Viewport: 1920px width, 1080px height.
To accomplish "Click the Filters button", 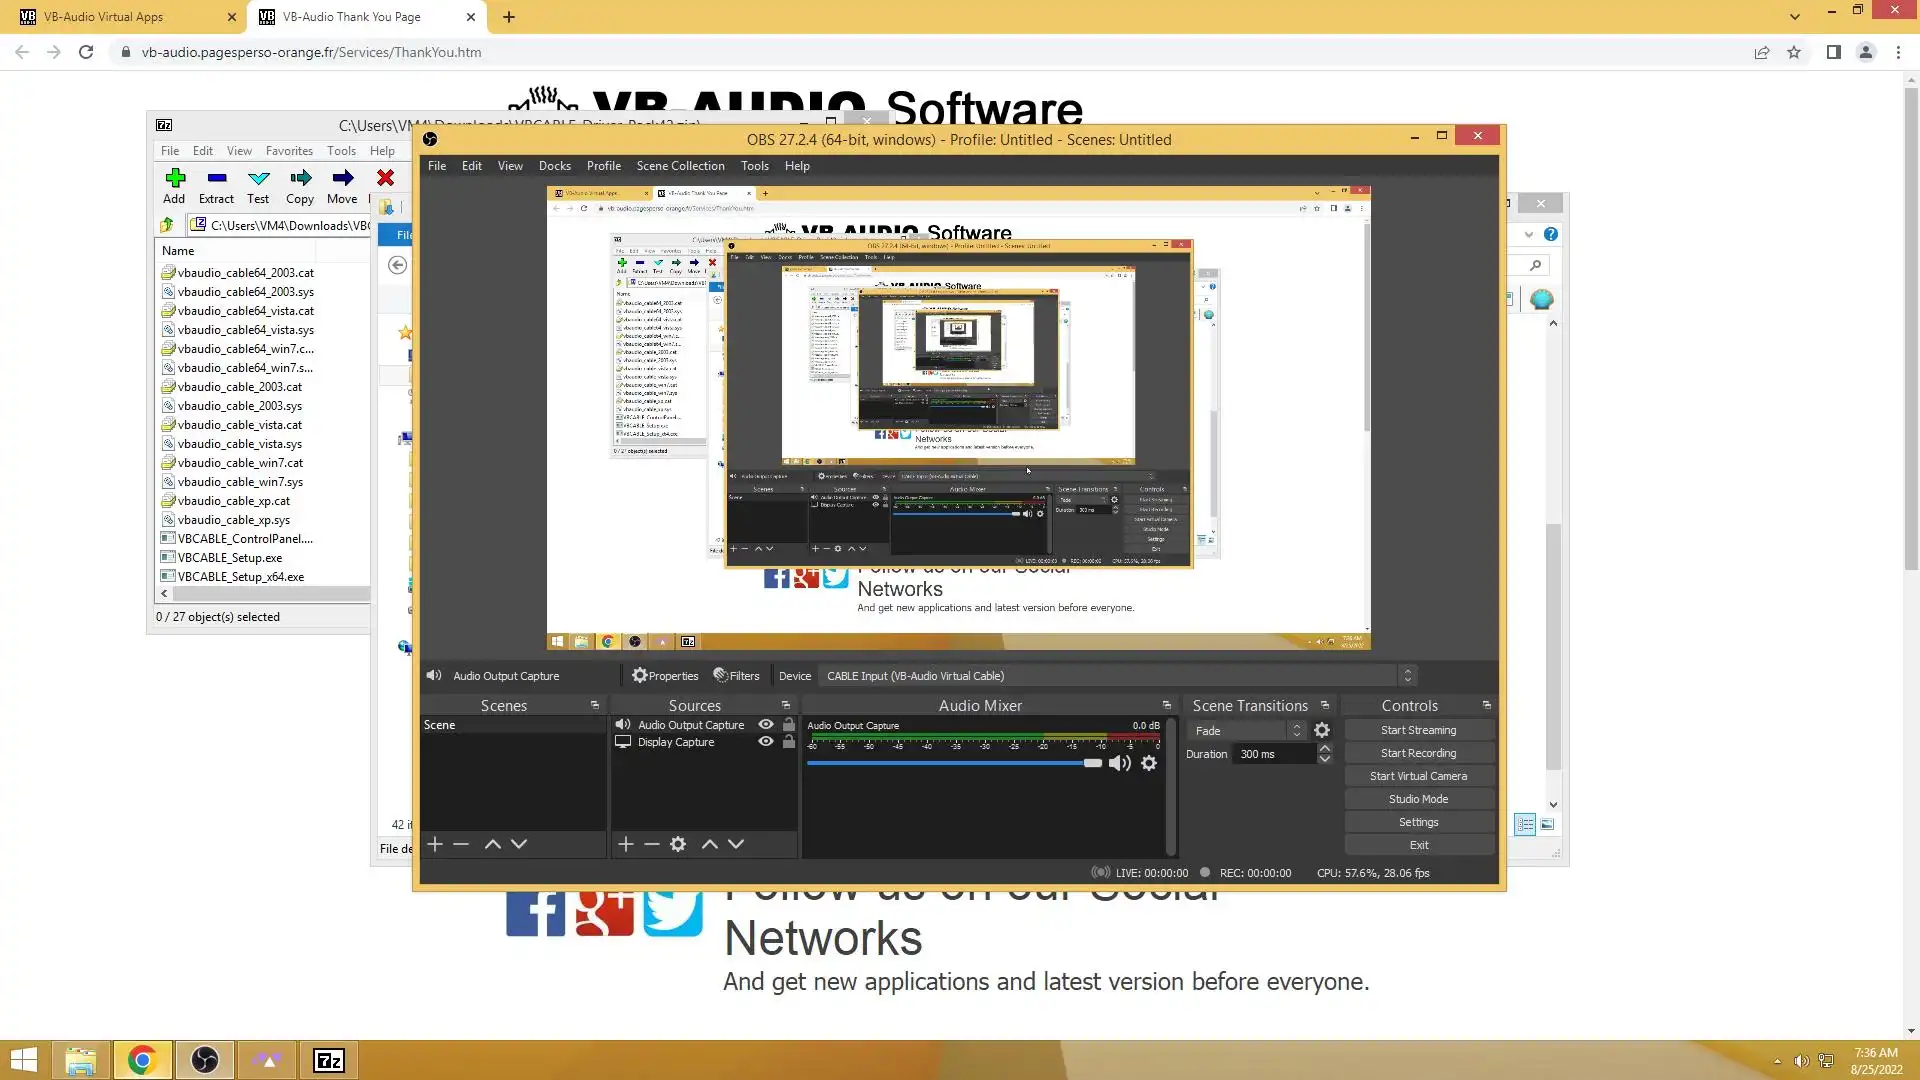I will tap(736, 676).
